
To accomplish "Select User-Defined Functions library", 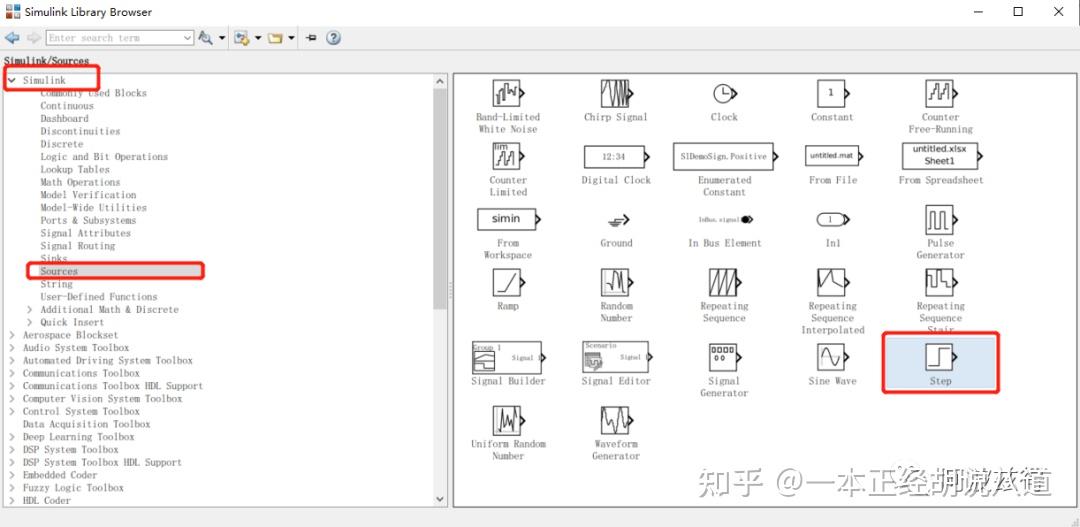I will [x=98, y=296].
